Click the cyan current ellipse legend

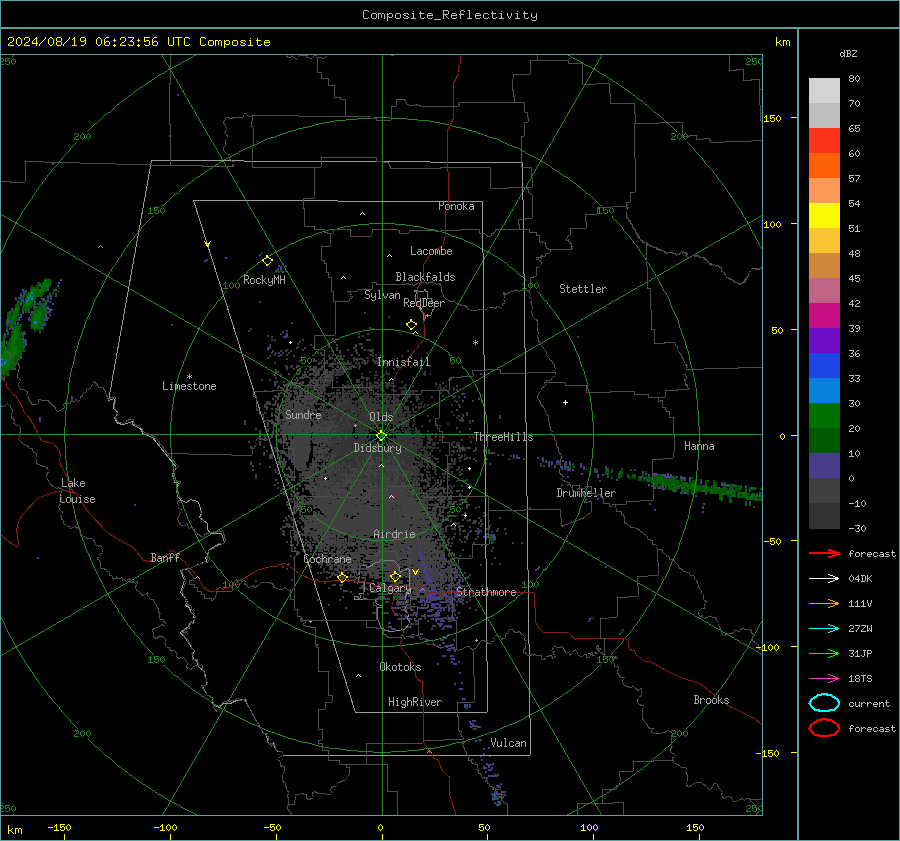824,703
